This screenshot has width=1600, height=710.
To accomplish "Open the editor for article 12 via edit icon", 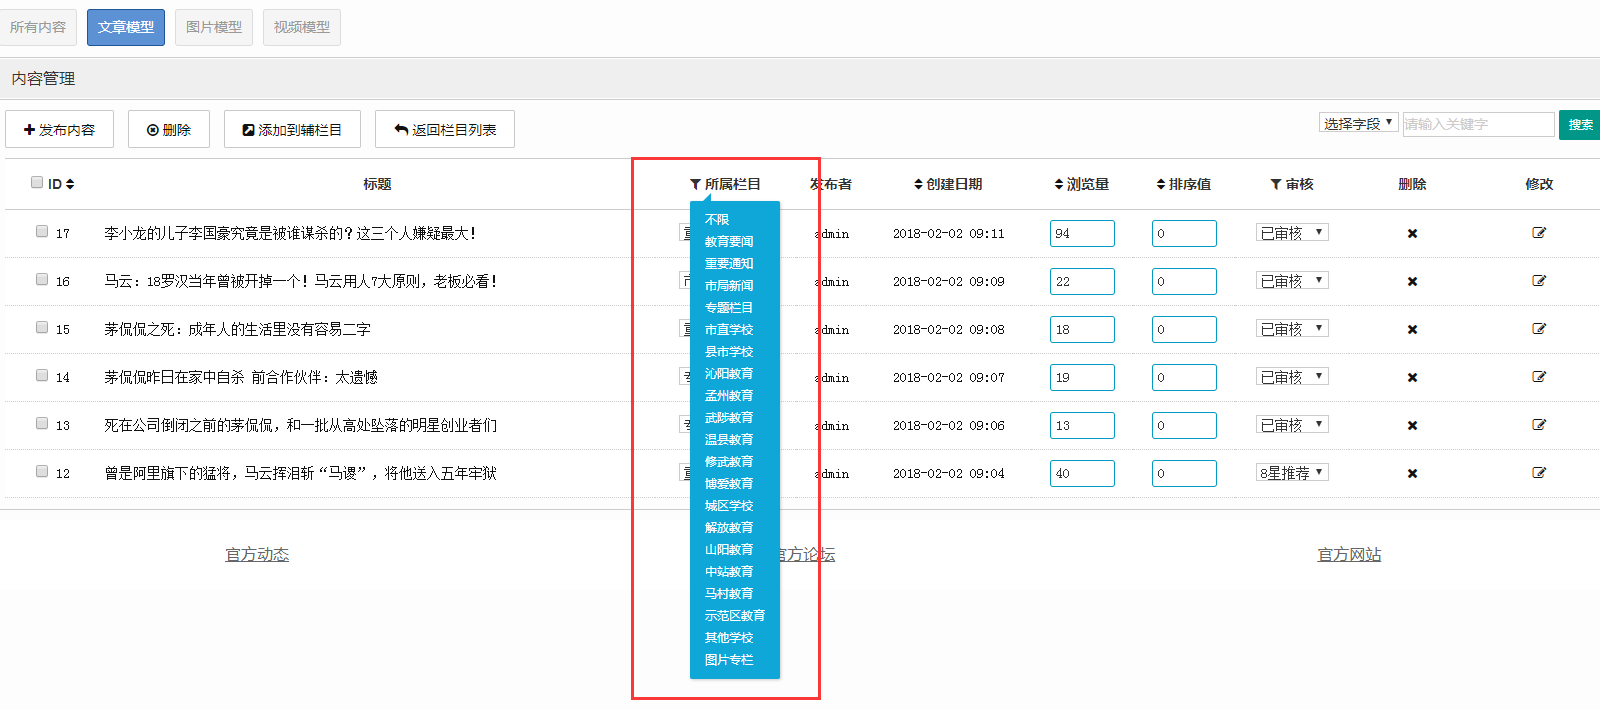I will (1539, 473).
